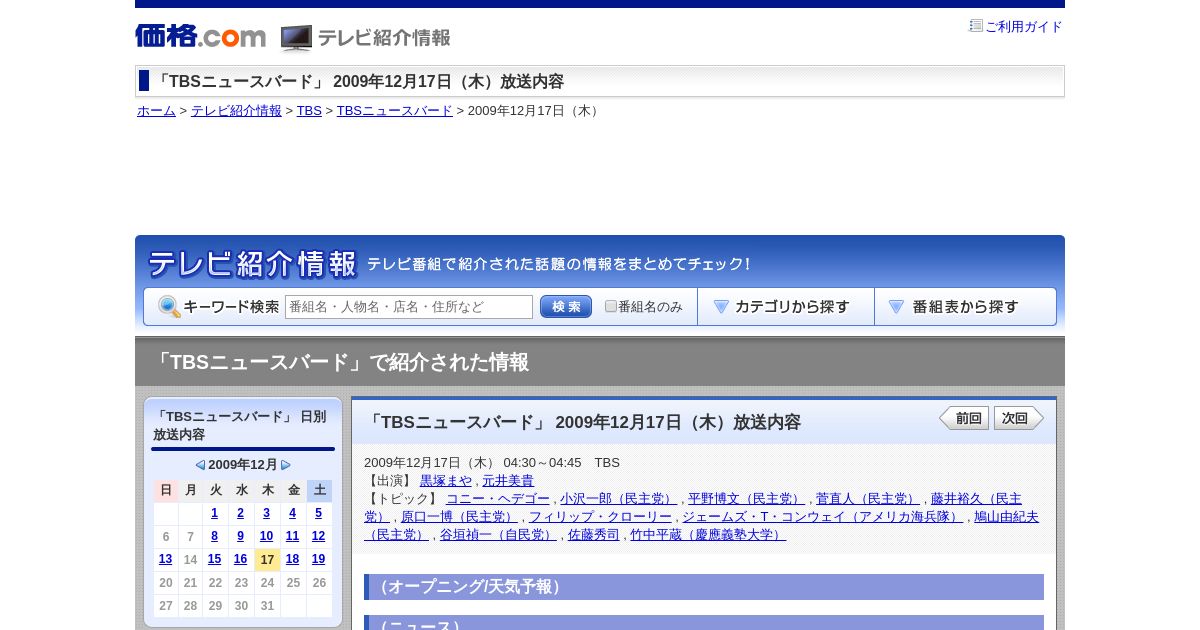Image resolution: width=1200 pixels, height=630 pixels.
Task: Select December 9 in calendar
Action: tap(240, 536)
